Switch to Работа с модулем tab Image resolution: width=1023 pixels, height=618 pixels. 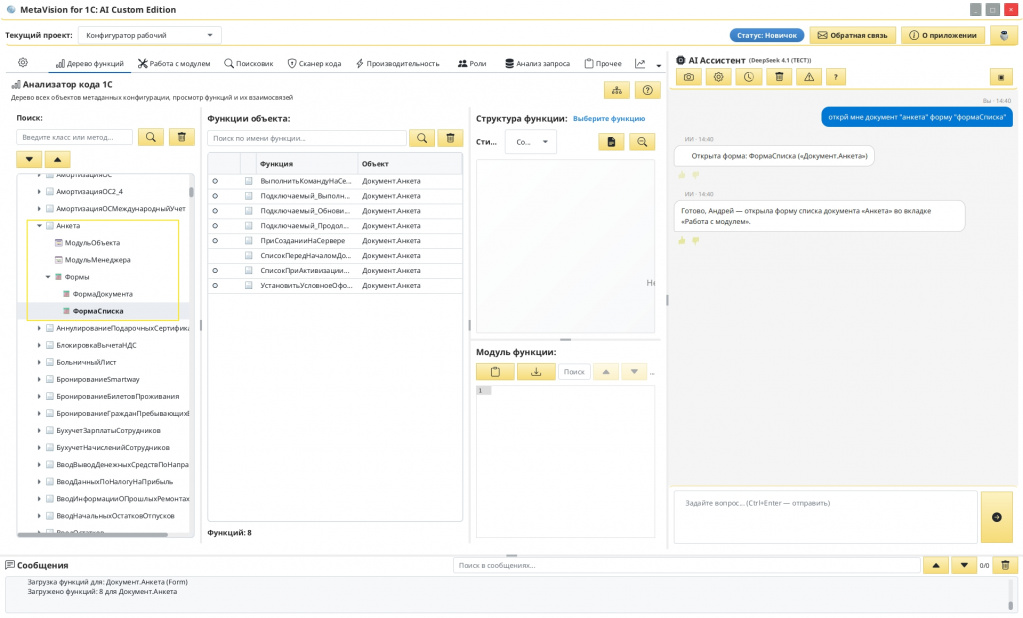click(x=174, y=63)
